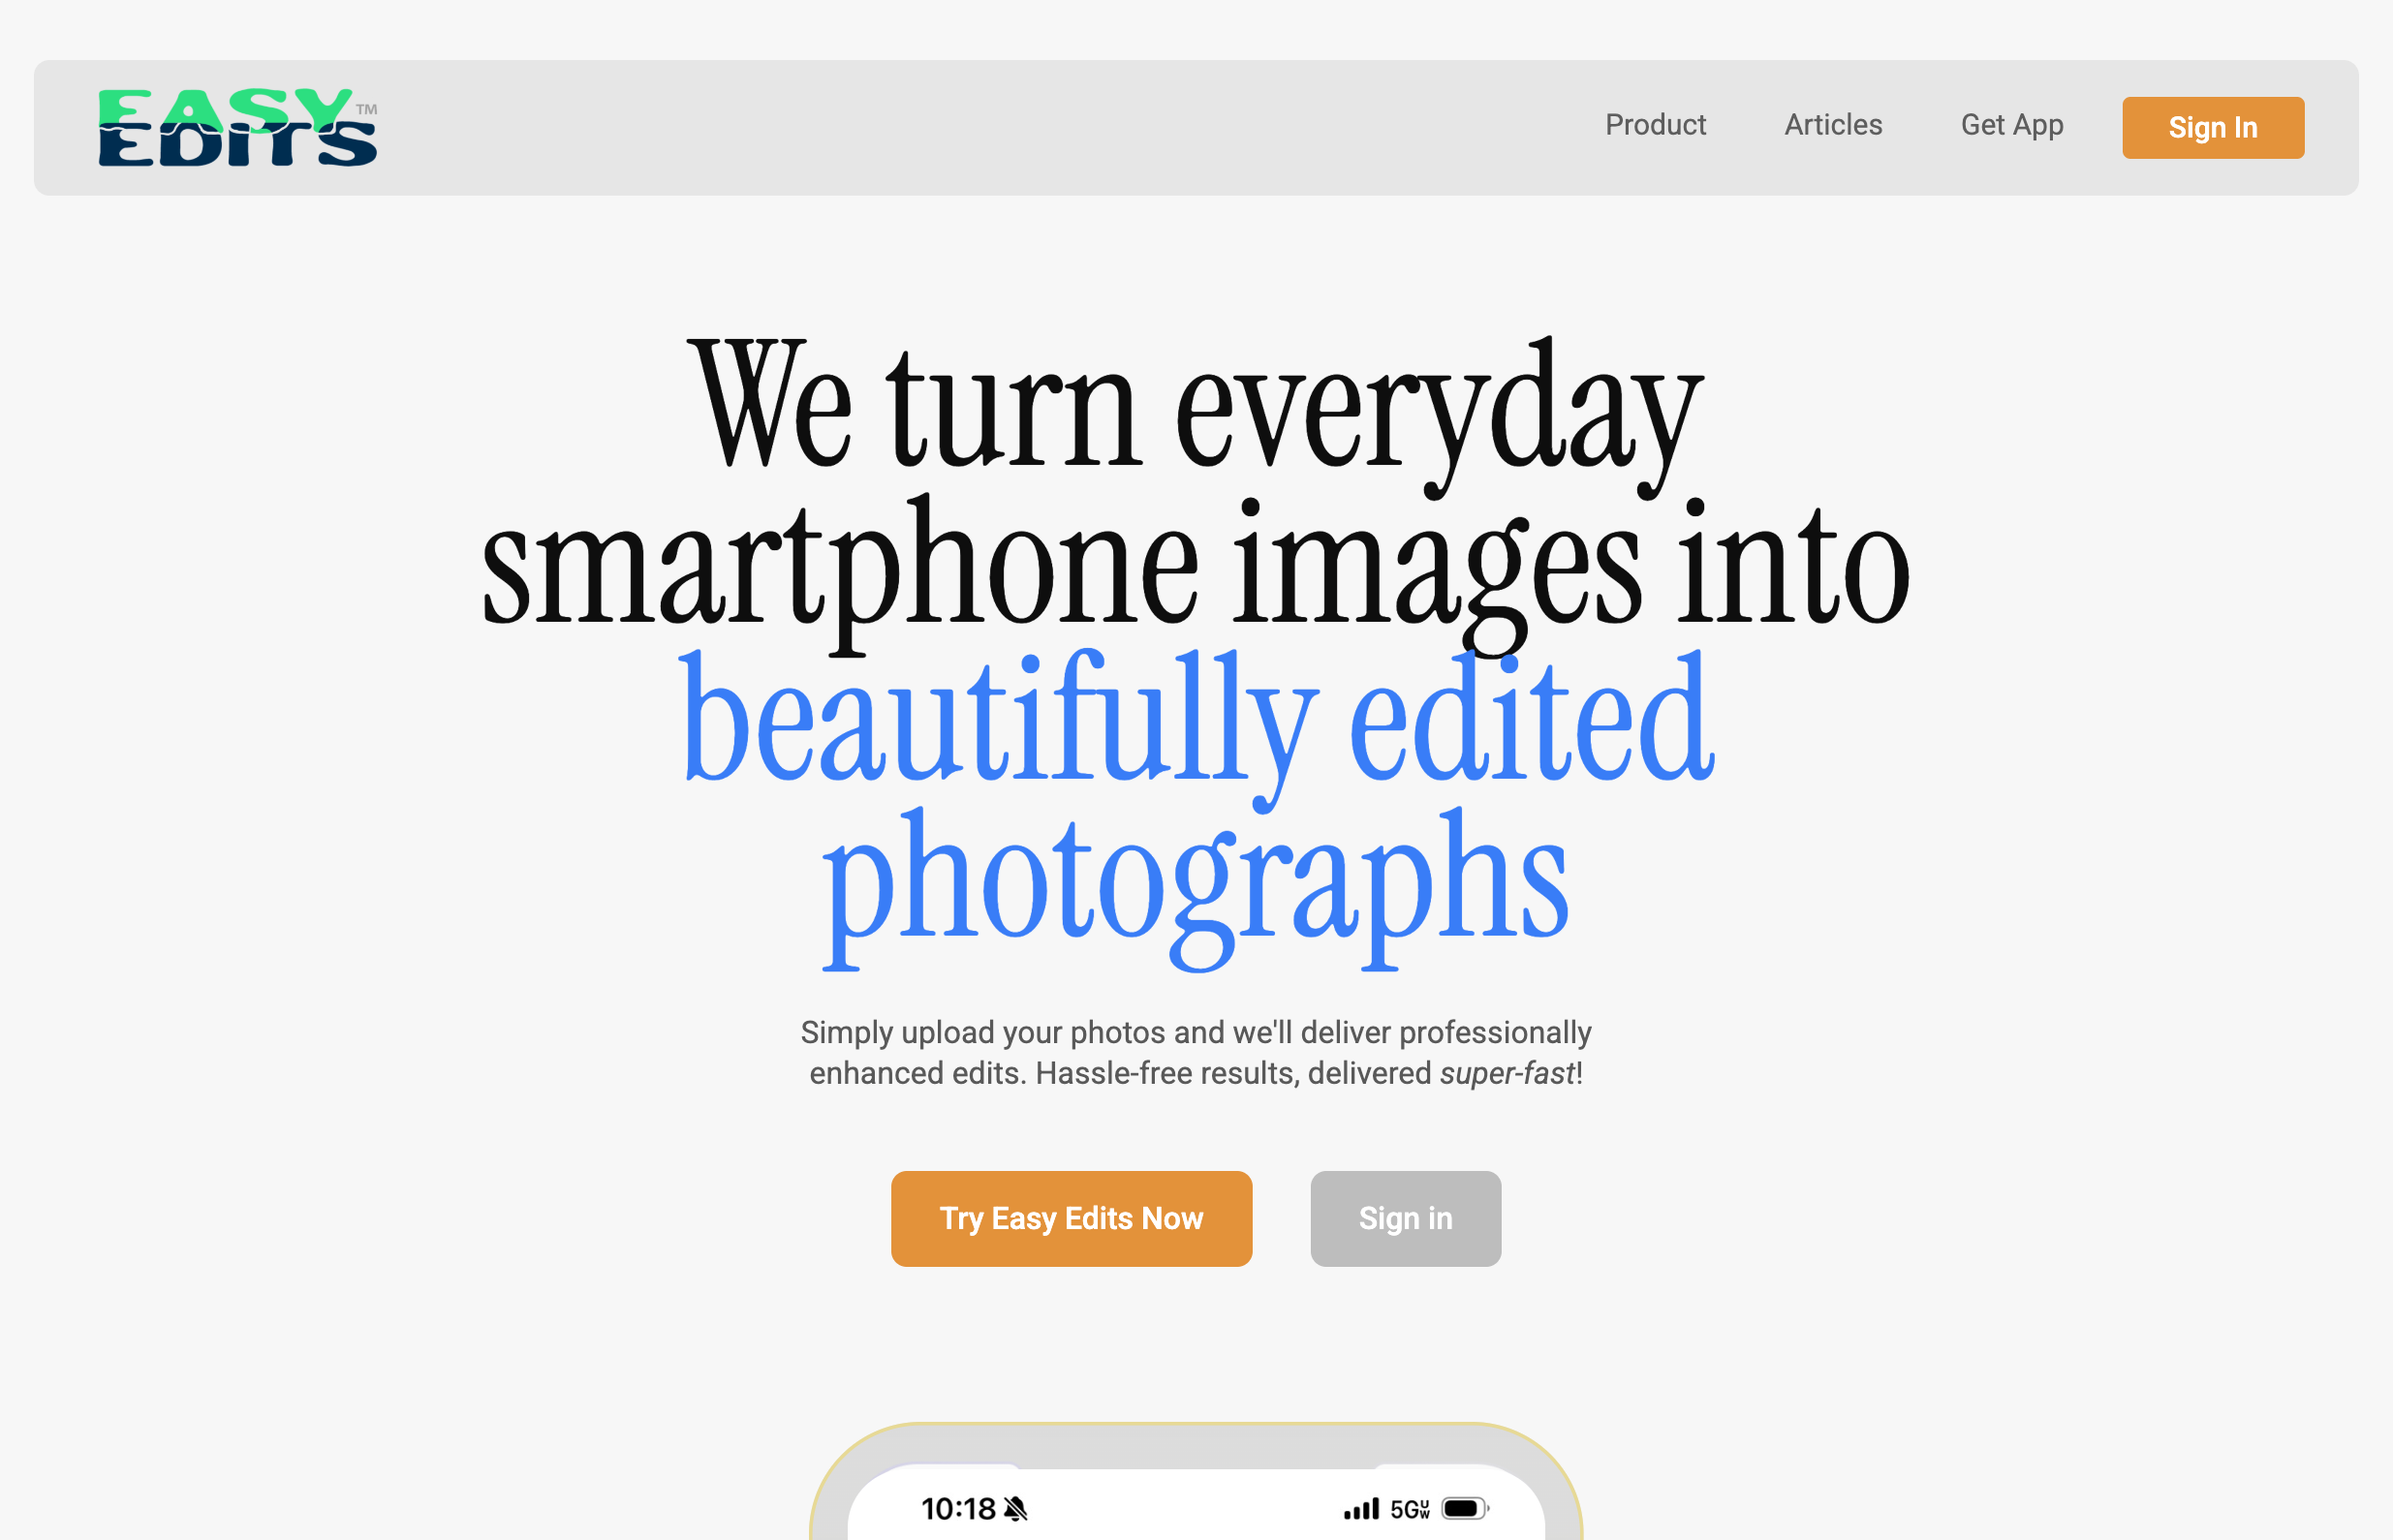The width and height of the screenshot is (2393, 1540).
Task: Click the gray Sign in button
Action: coord(1405,1219)
